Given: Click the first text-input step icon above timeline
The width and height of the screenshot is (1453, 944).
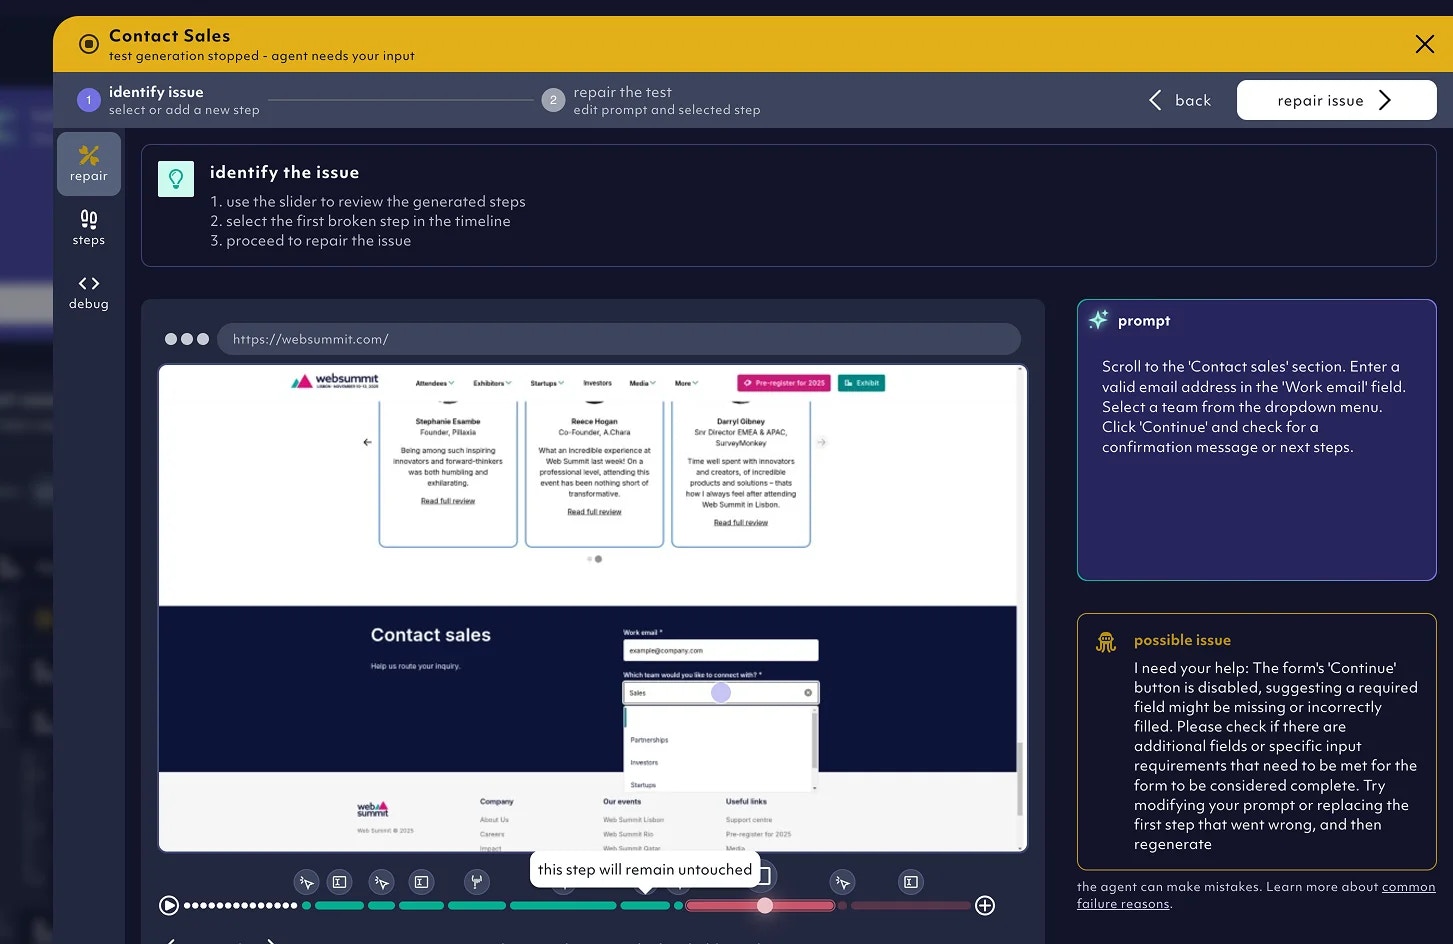Looking at the screenshot, I should point(340,882).
